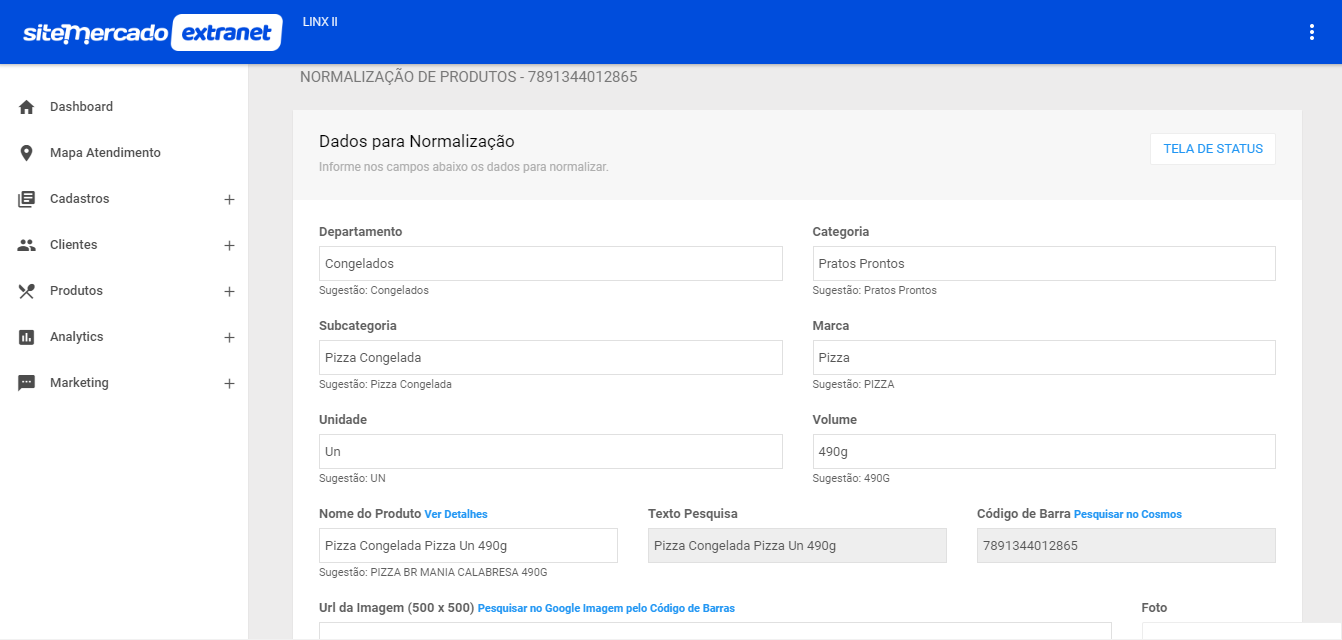Expand the Analytics submenu plus
1342x640 pixels.
(x=229, y=338)
